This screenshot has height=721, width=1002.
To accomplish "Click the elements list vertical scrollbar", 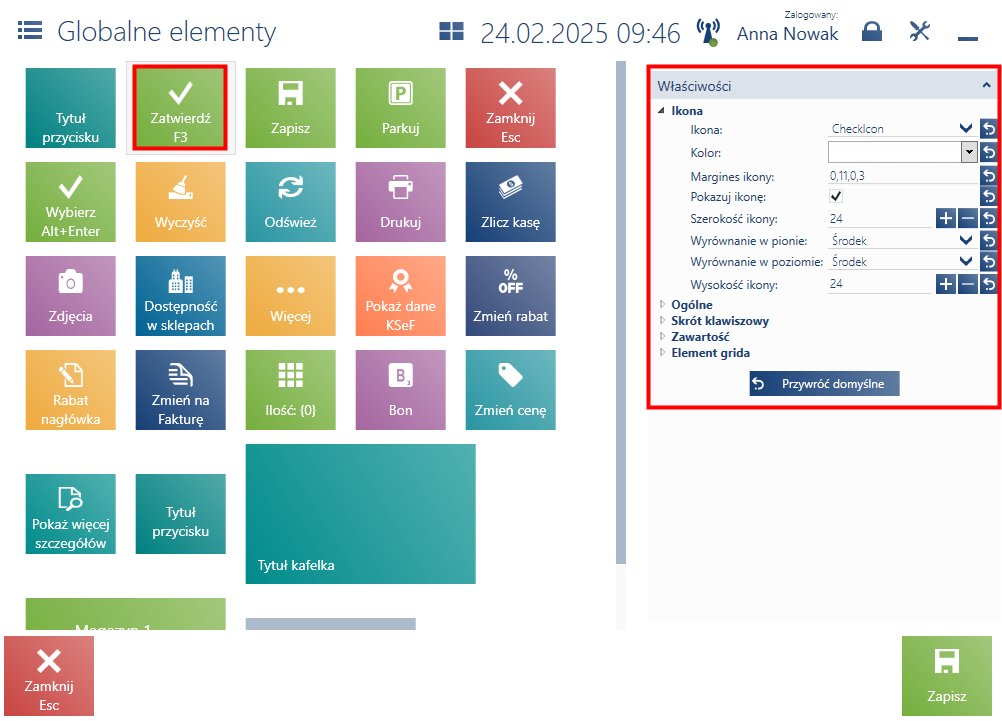I will tap(620, 313).
